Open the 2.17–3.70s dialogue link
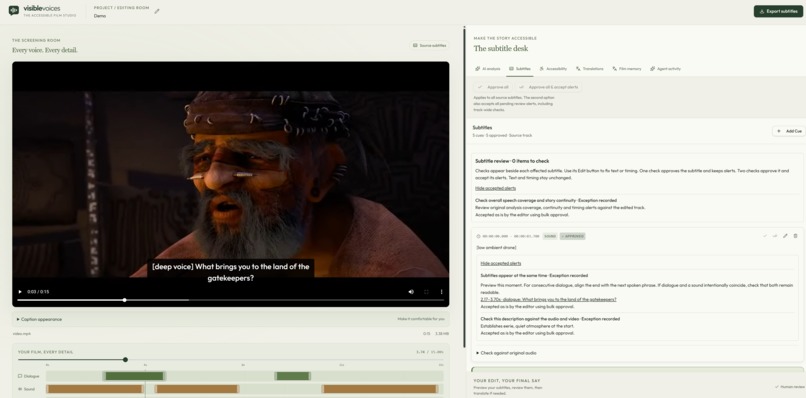 click(x=548, y=299)
